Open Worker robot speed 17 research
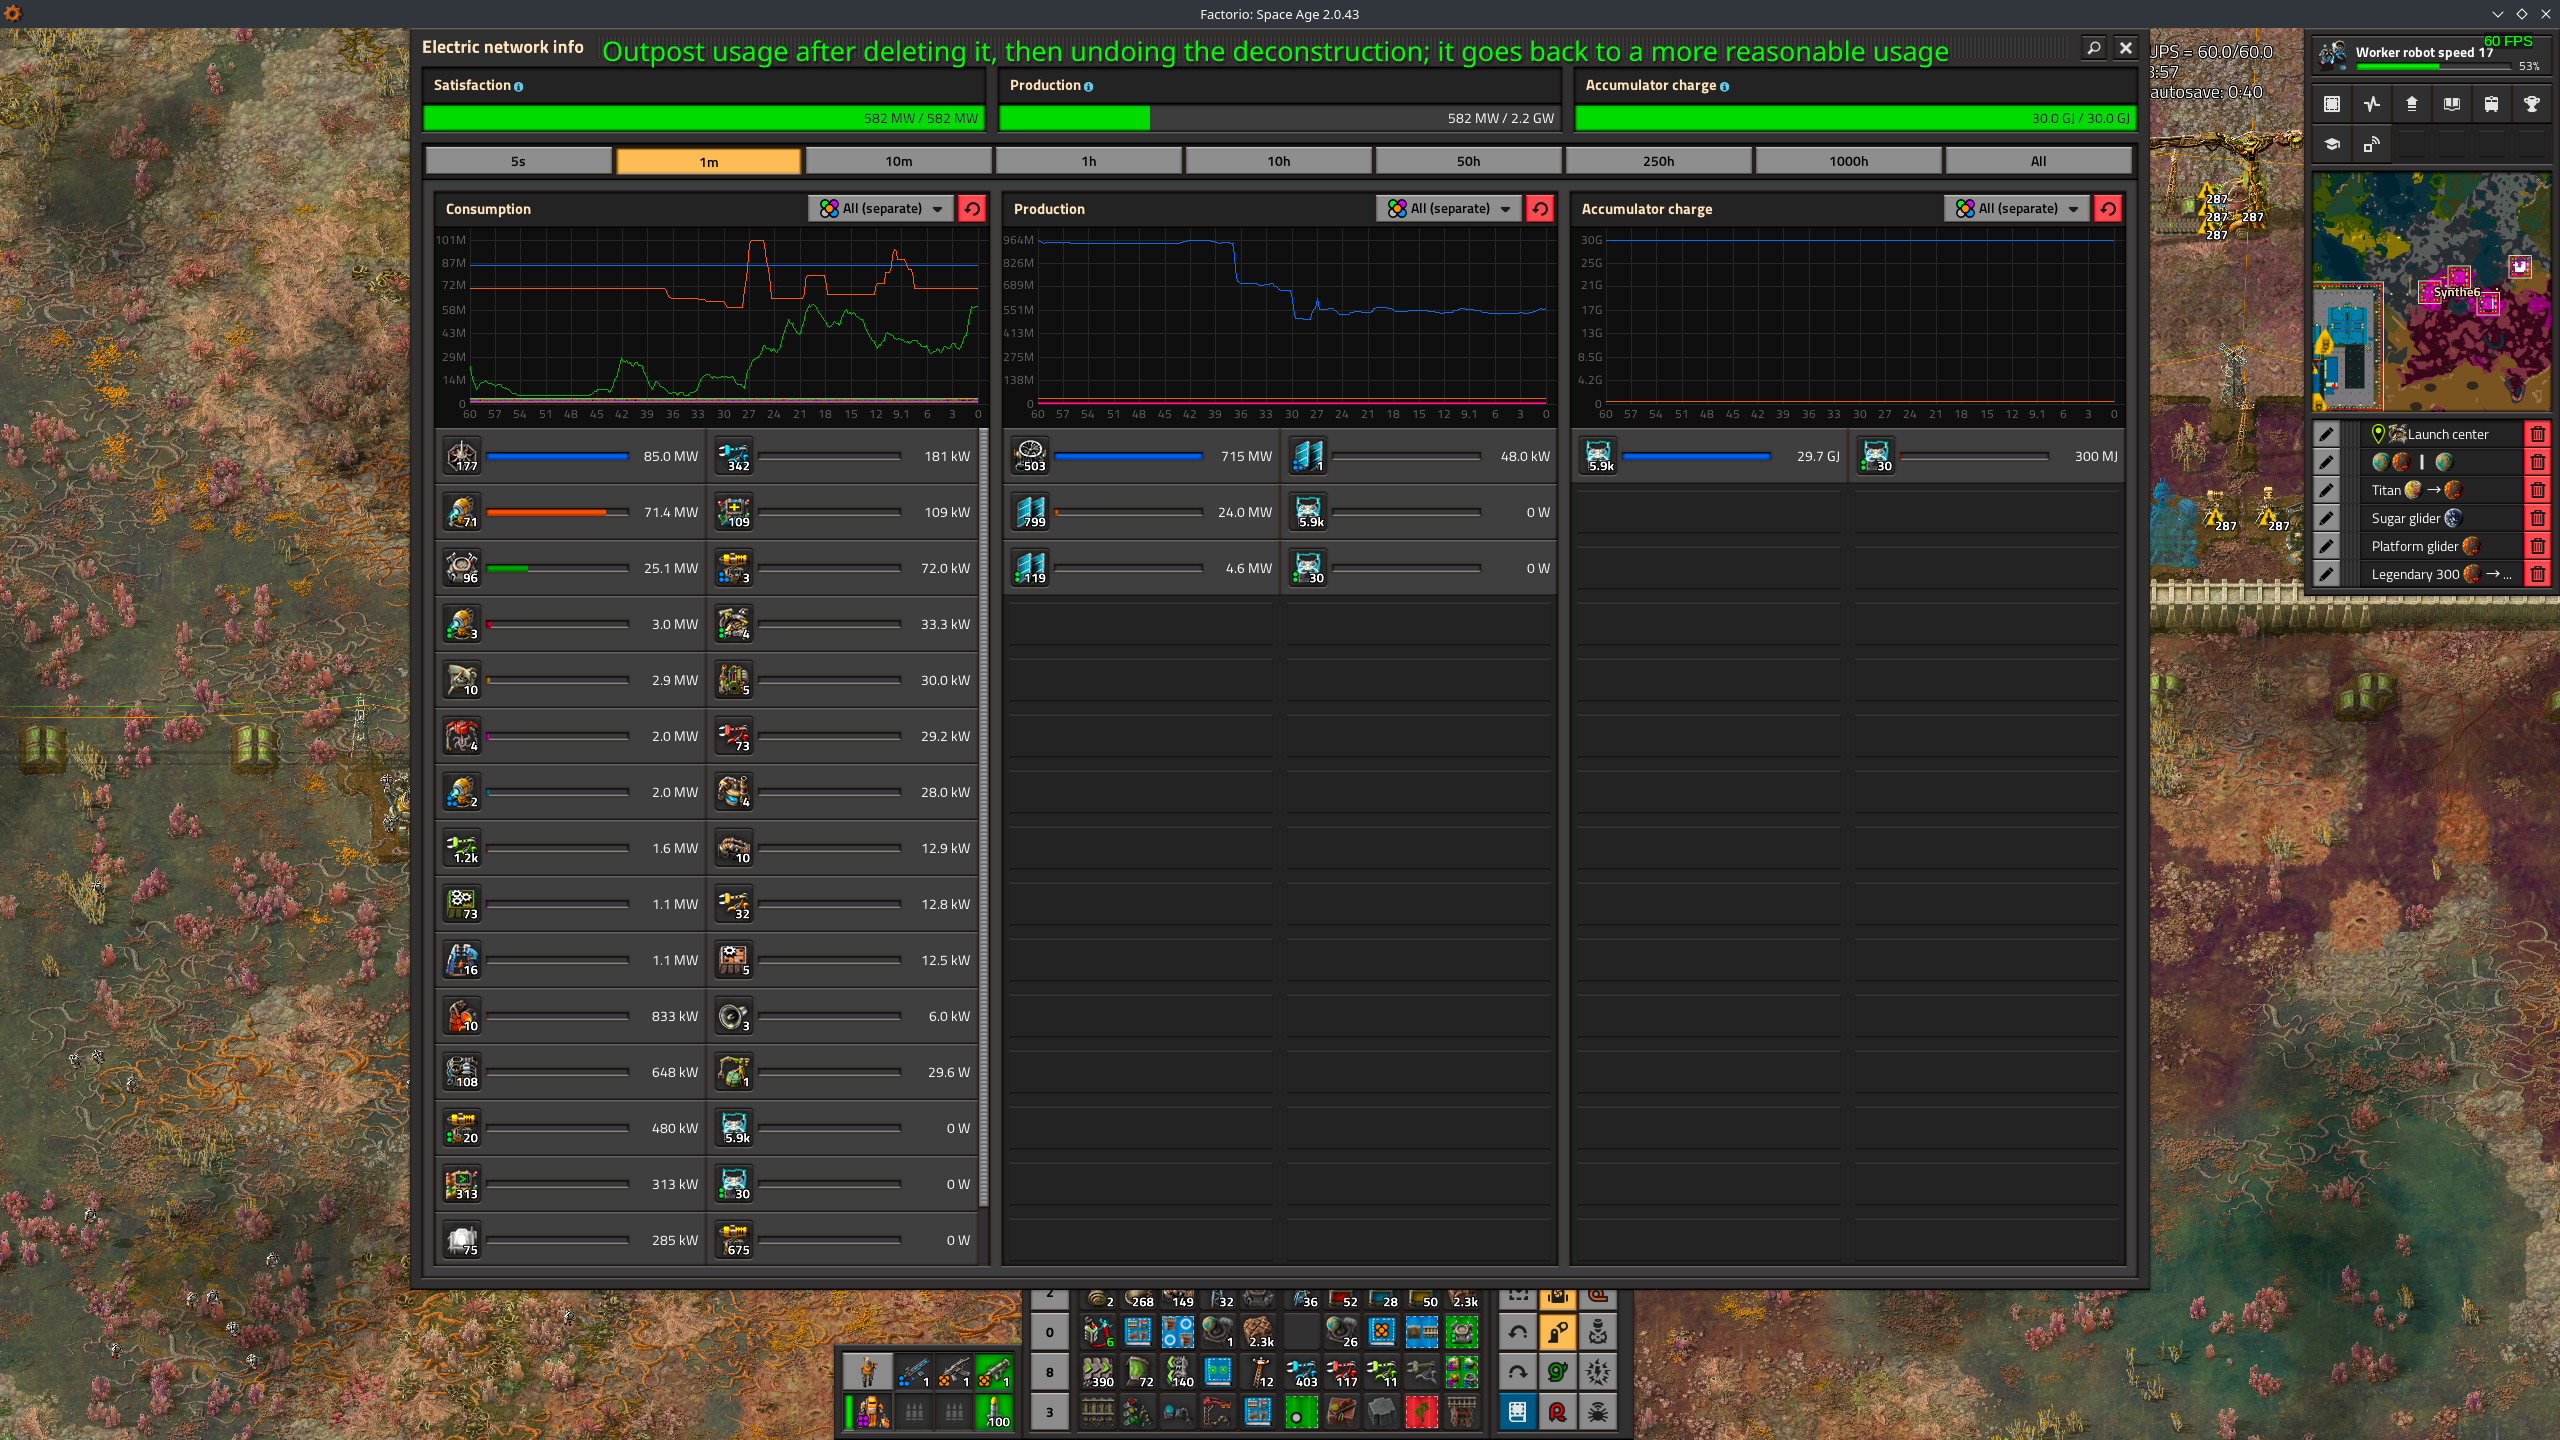The width and height of the screenshot is (2560, 1440). tap(2431, 54)
